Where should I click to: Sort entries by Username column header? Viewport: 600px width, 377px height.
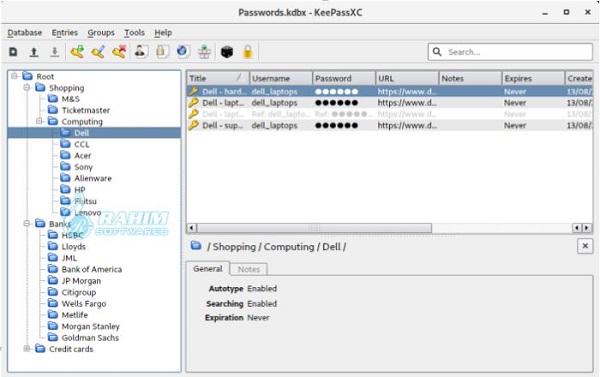pyautogui.click(x=281, y=78)
